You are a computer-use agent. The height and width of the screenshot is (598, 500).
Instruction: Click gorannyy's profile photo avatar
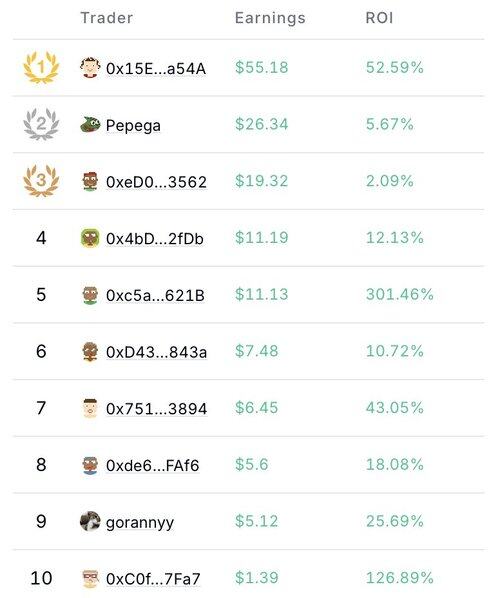click(90, 521)
